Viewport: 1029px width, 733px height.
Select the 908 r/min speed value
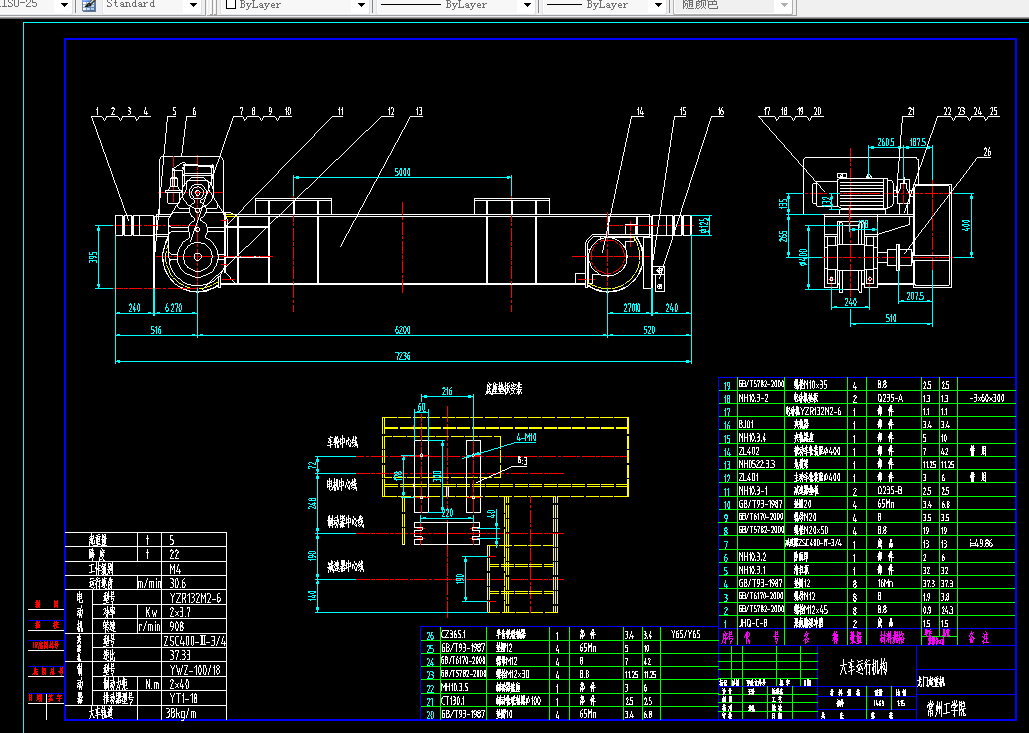click(177, 626)
